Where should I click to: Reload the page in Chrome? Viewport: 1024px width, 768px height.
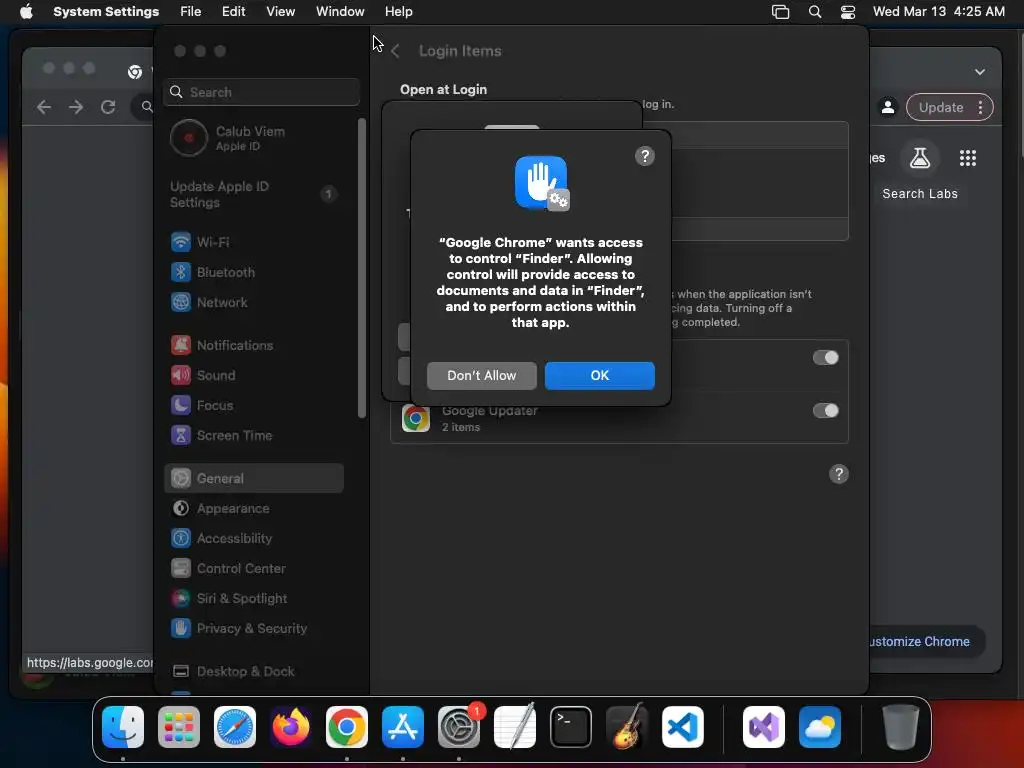[x=108, y=107]
